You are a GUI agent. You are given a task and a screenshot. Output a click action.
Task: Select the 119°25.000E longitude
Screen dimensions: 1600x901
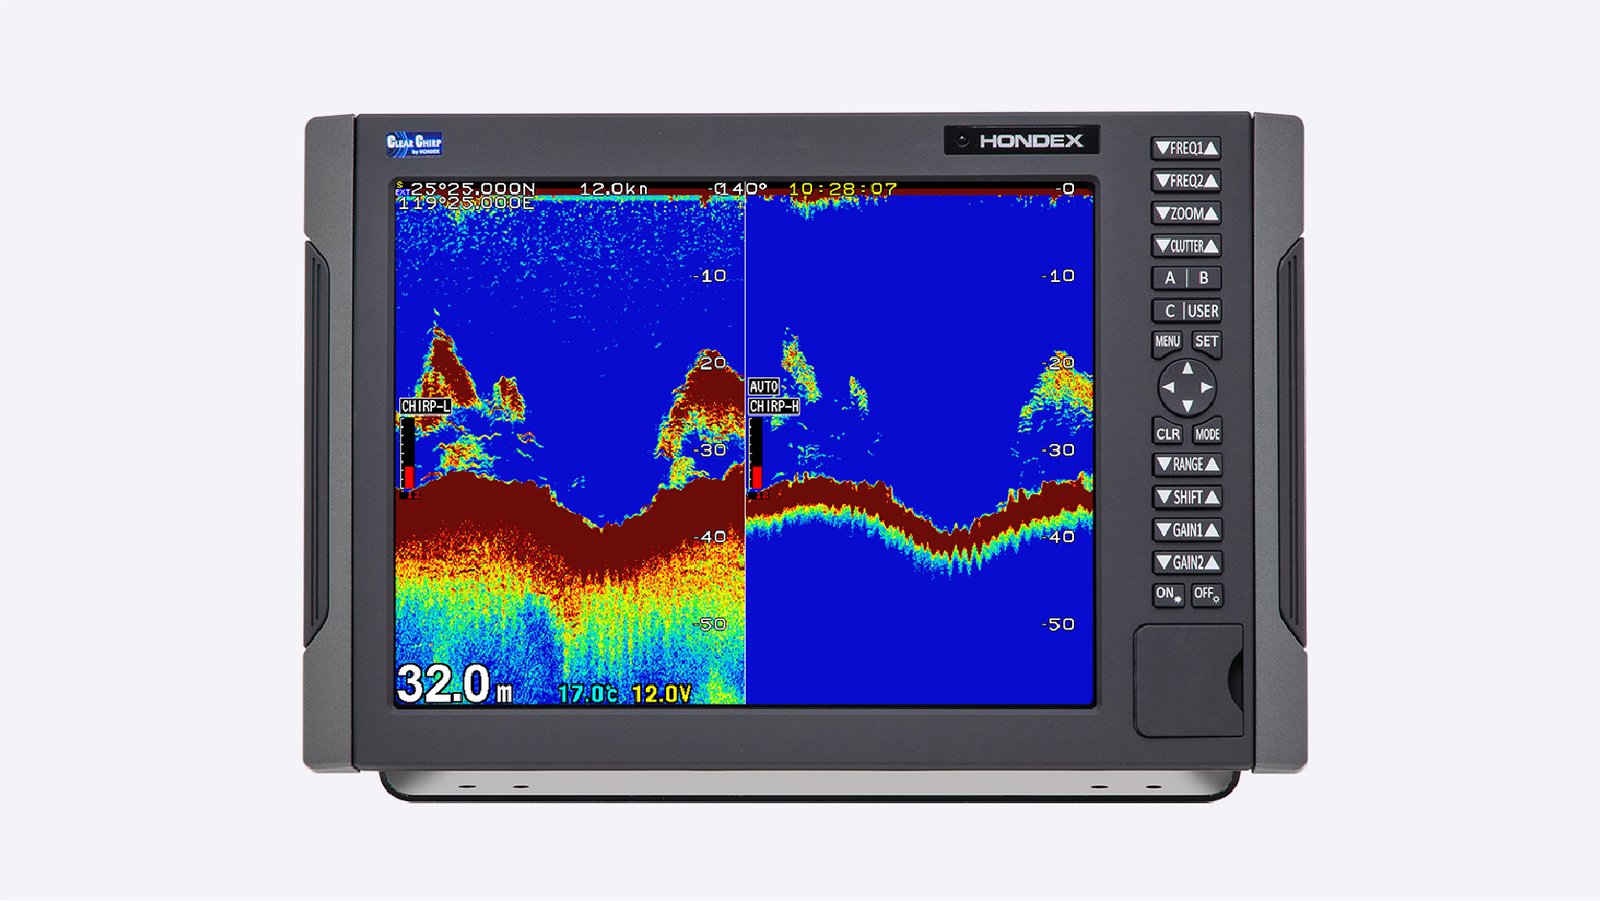tap(466, 203)
